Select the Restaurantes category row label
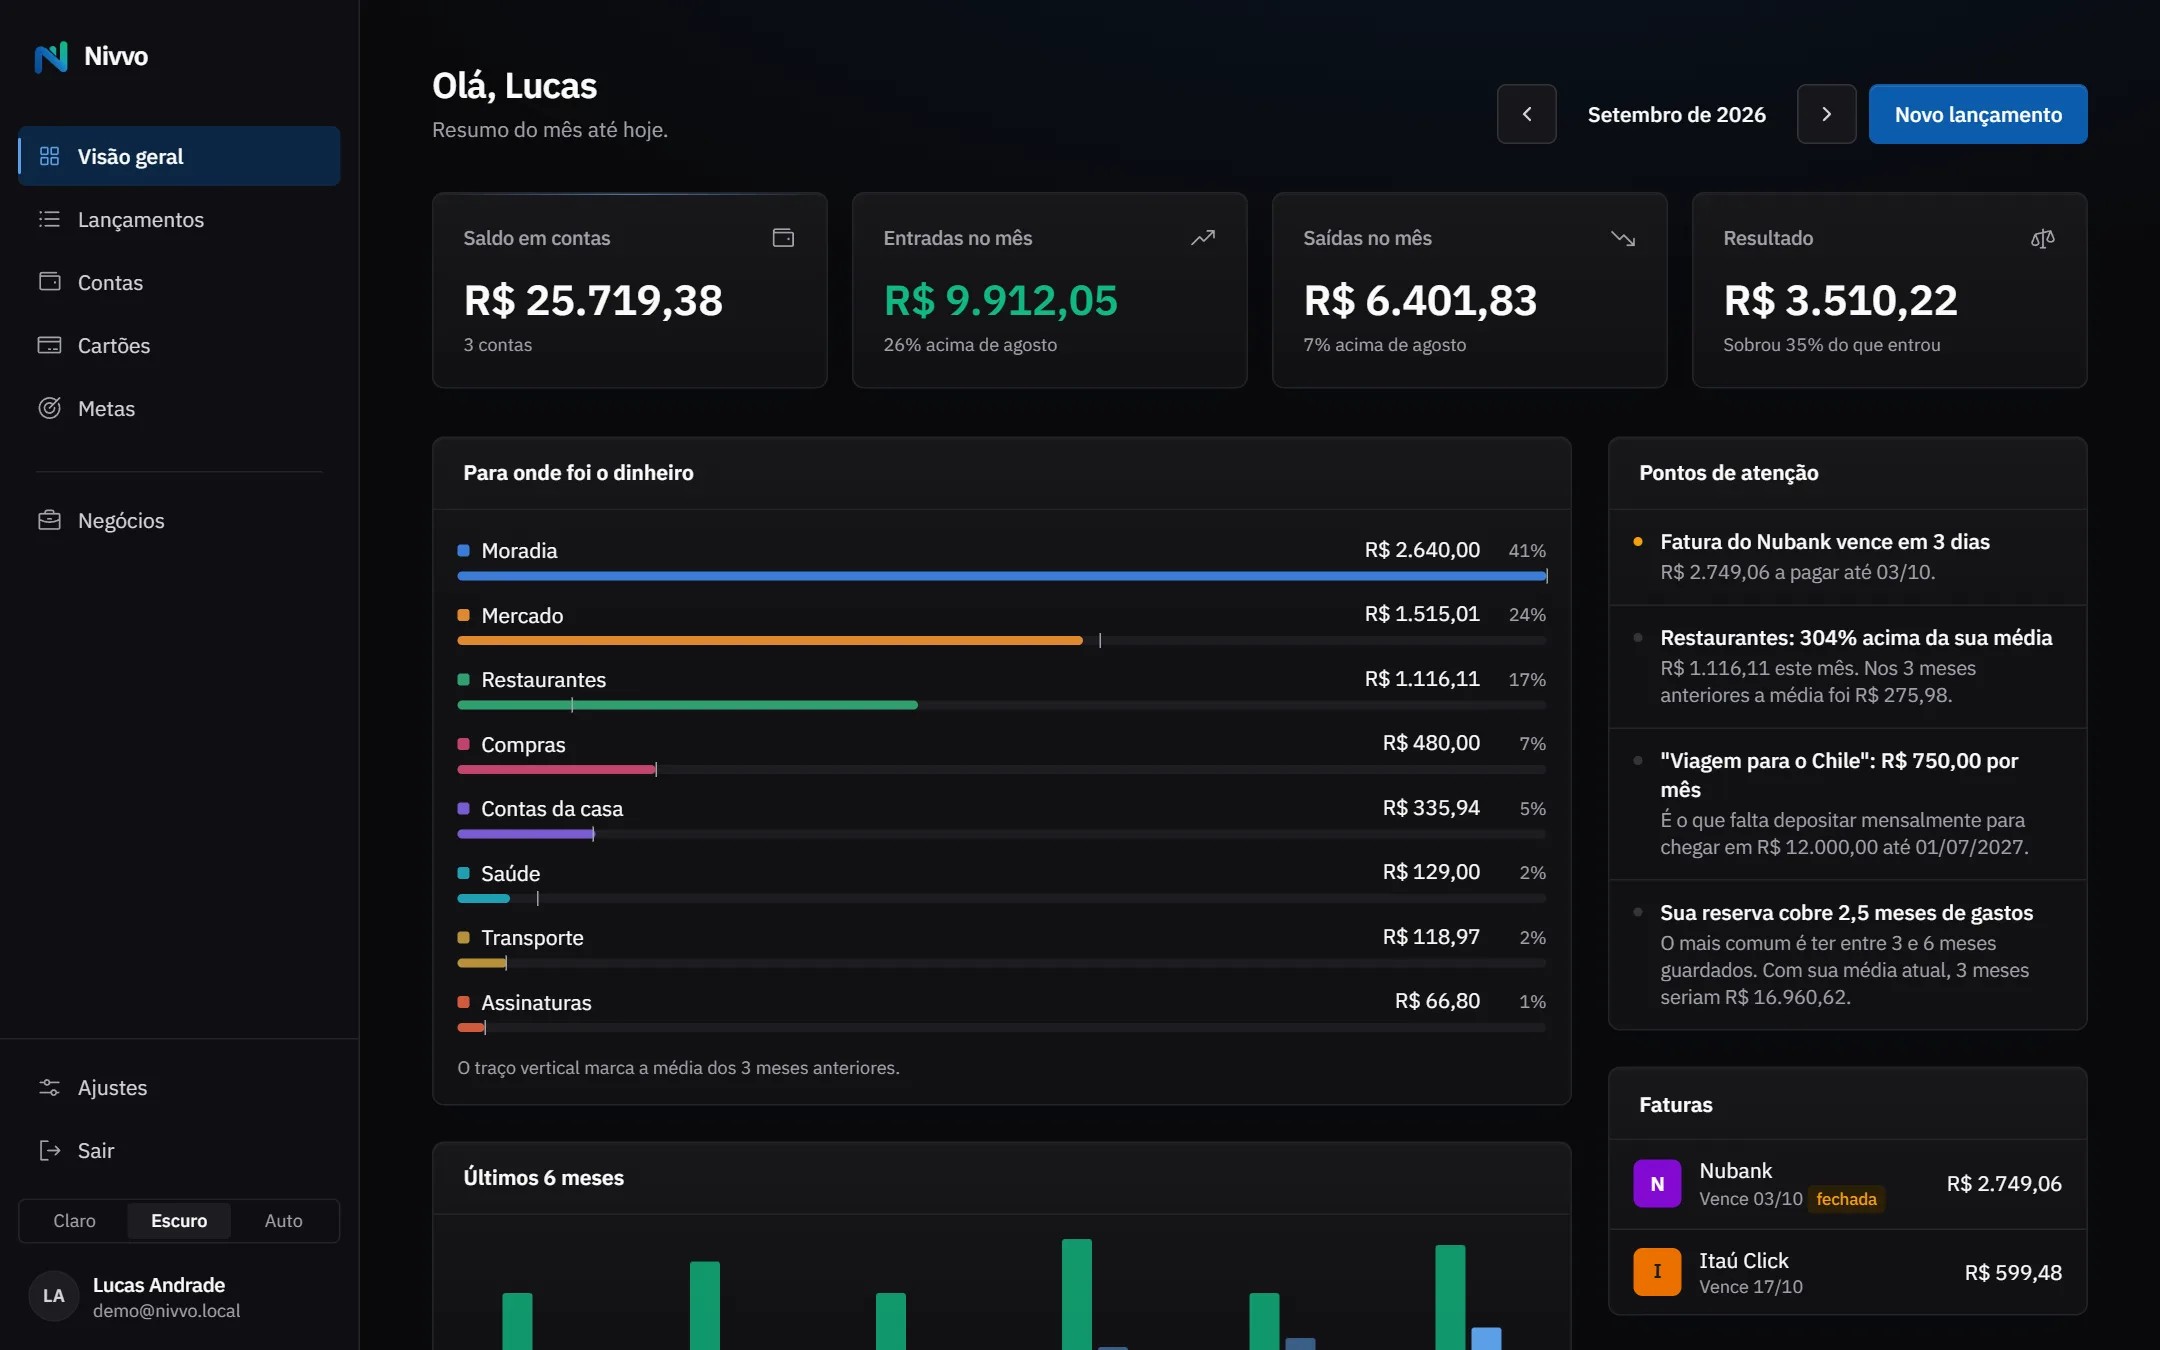Screen dimensions: 2160x1350 click(544, 680)
